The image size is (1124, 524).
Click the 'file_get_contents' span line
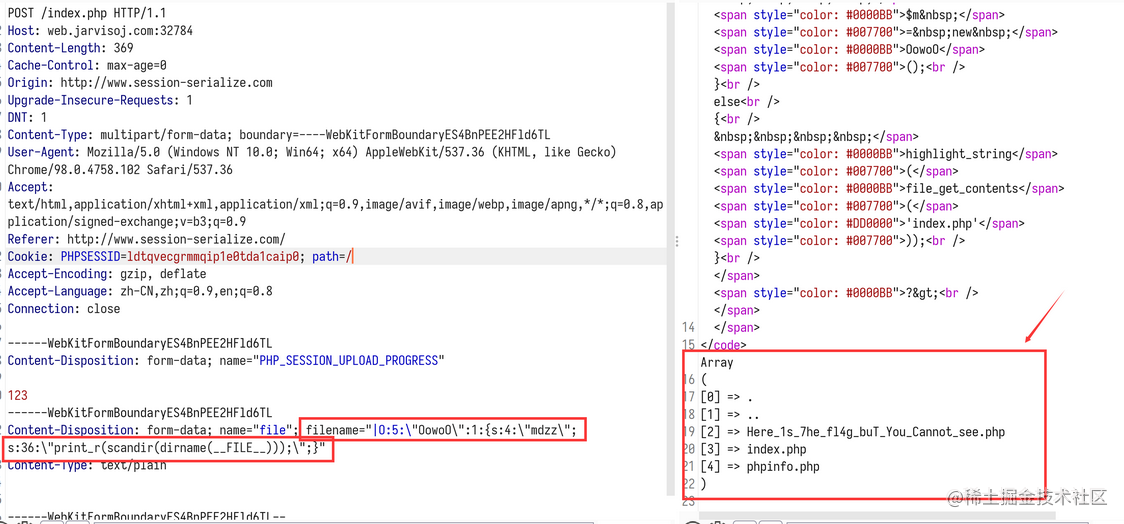tap(889, 189)
